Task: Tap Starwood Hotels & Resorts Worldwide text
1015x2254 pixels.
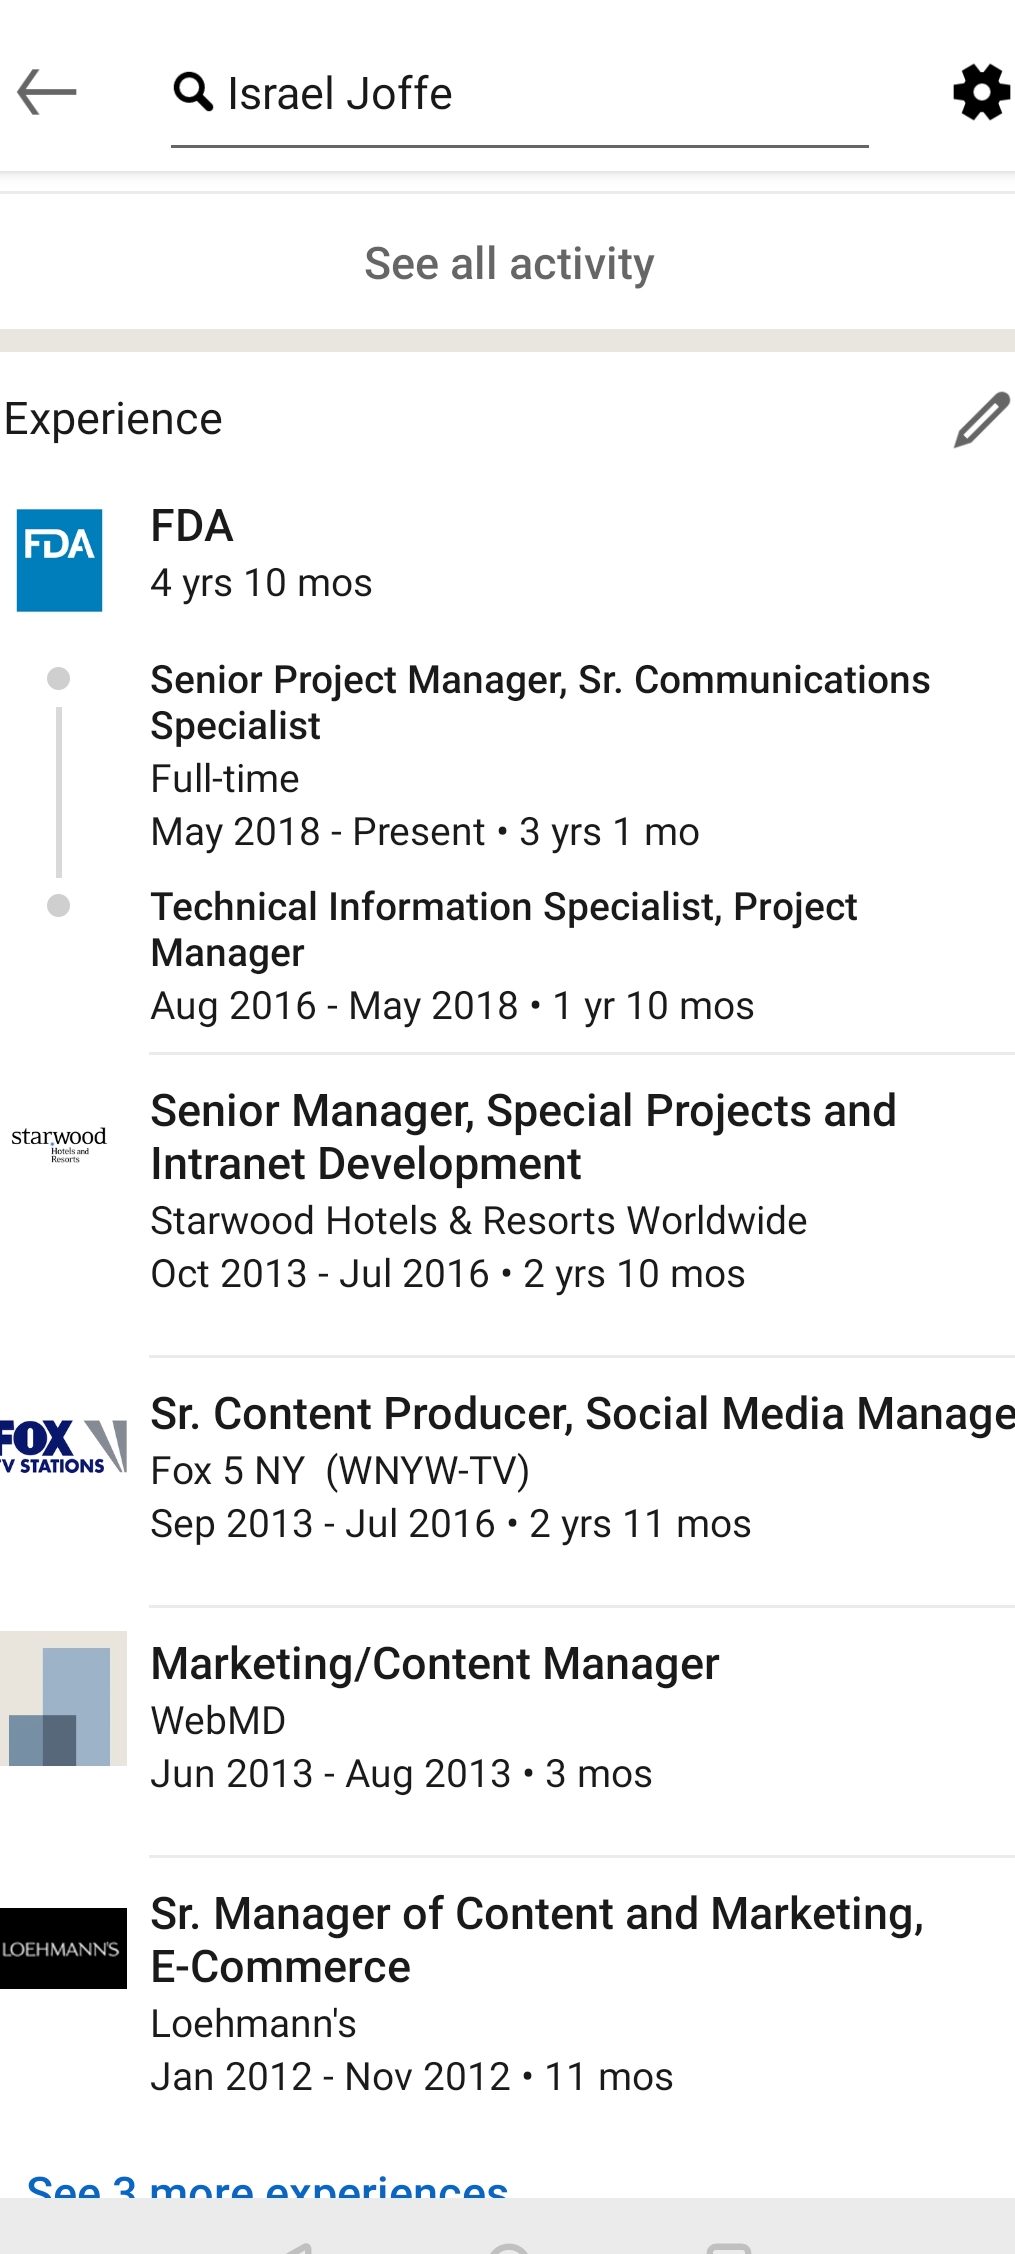Action: pos(478,1221)
